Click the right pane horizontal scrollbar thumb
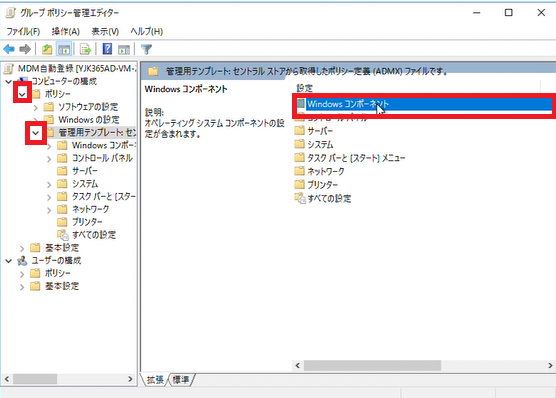 [x=372, y=365]
